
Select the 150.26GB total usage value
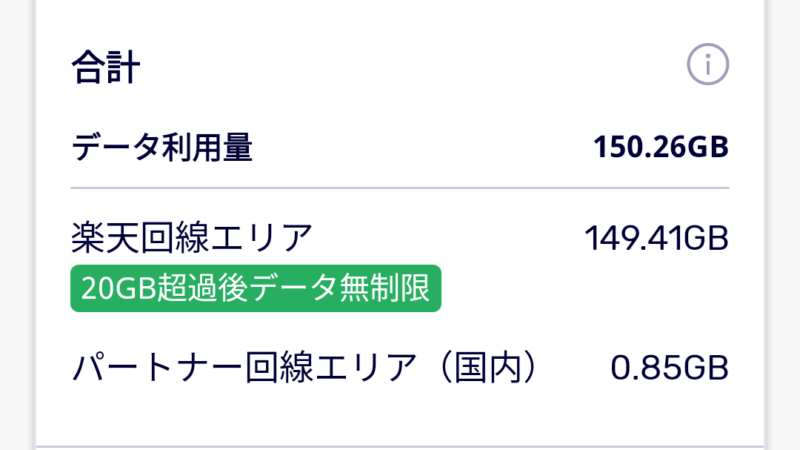pyautogui.click(x=661, y=147)
